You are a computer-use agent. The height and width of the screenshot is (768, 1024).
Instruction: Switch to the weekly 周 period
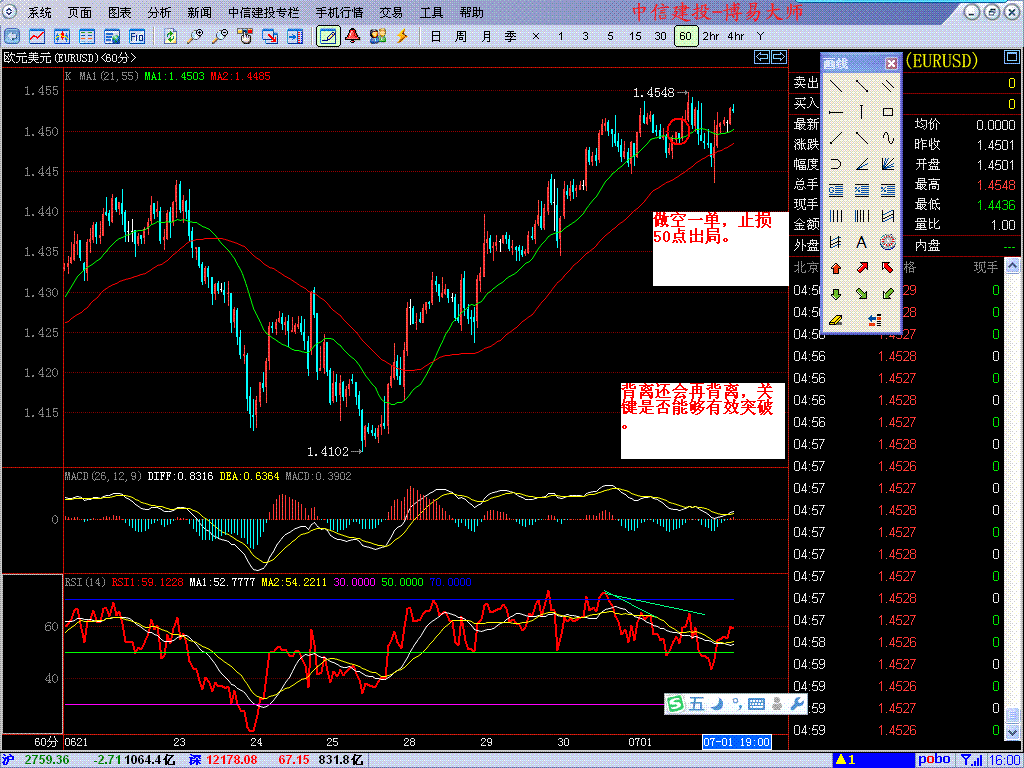point(460,37)
